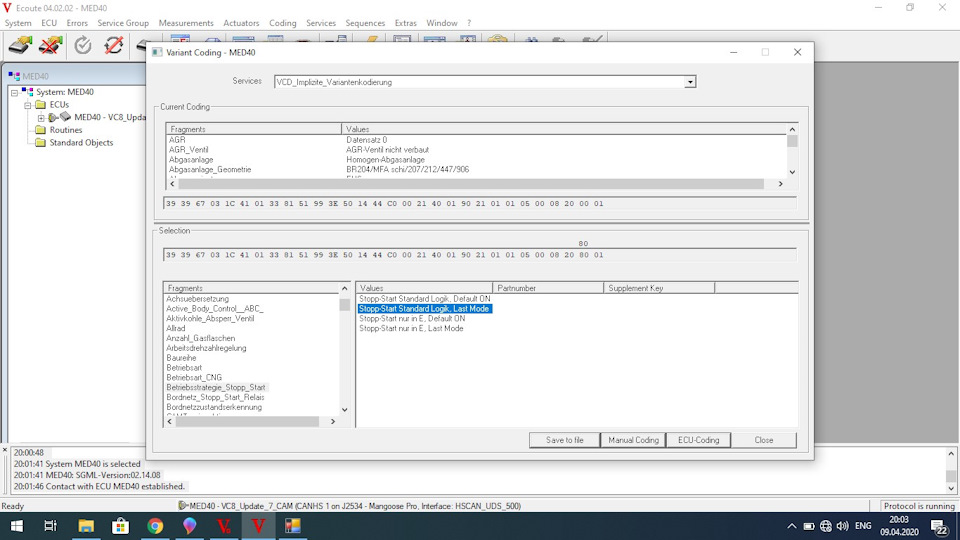
Task: Open the Actuators menu
Action: coord(241,23)
